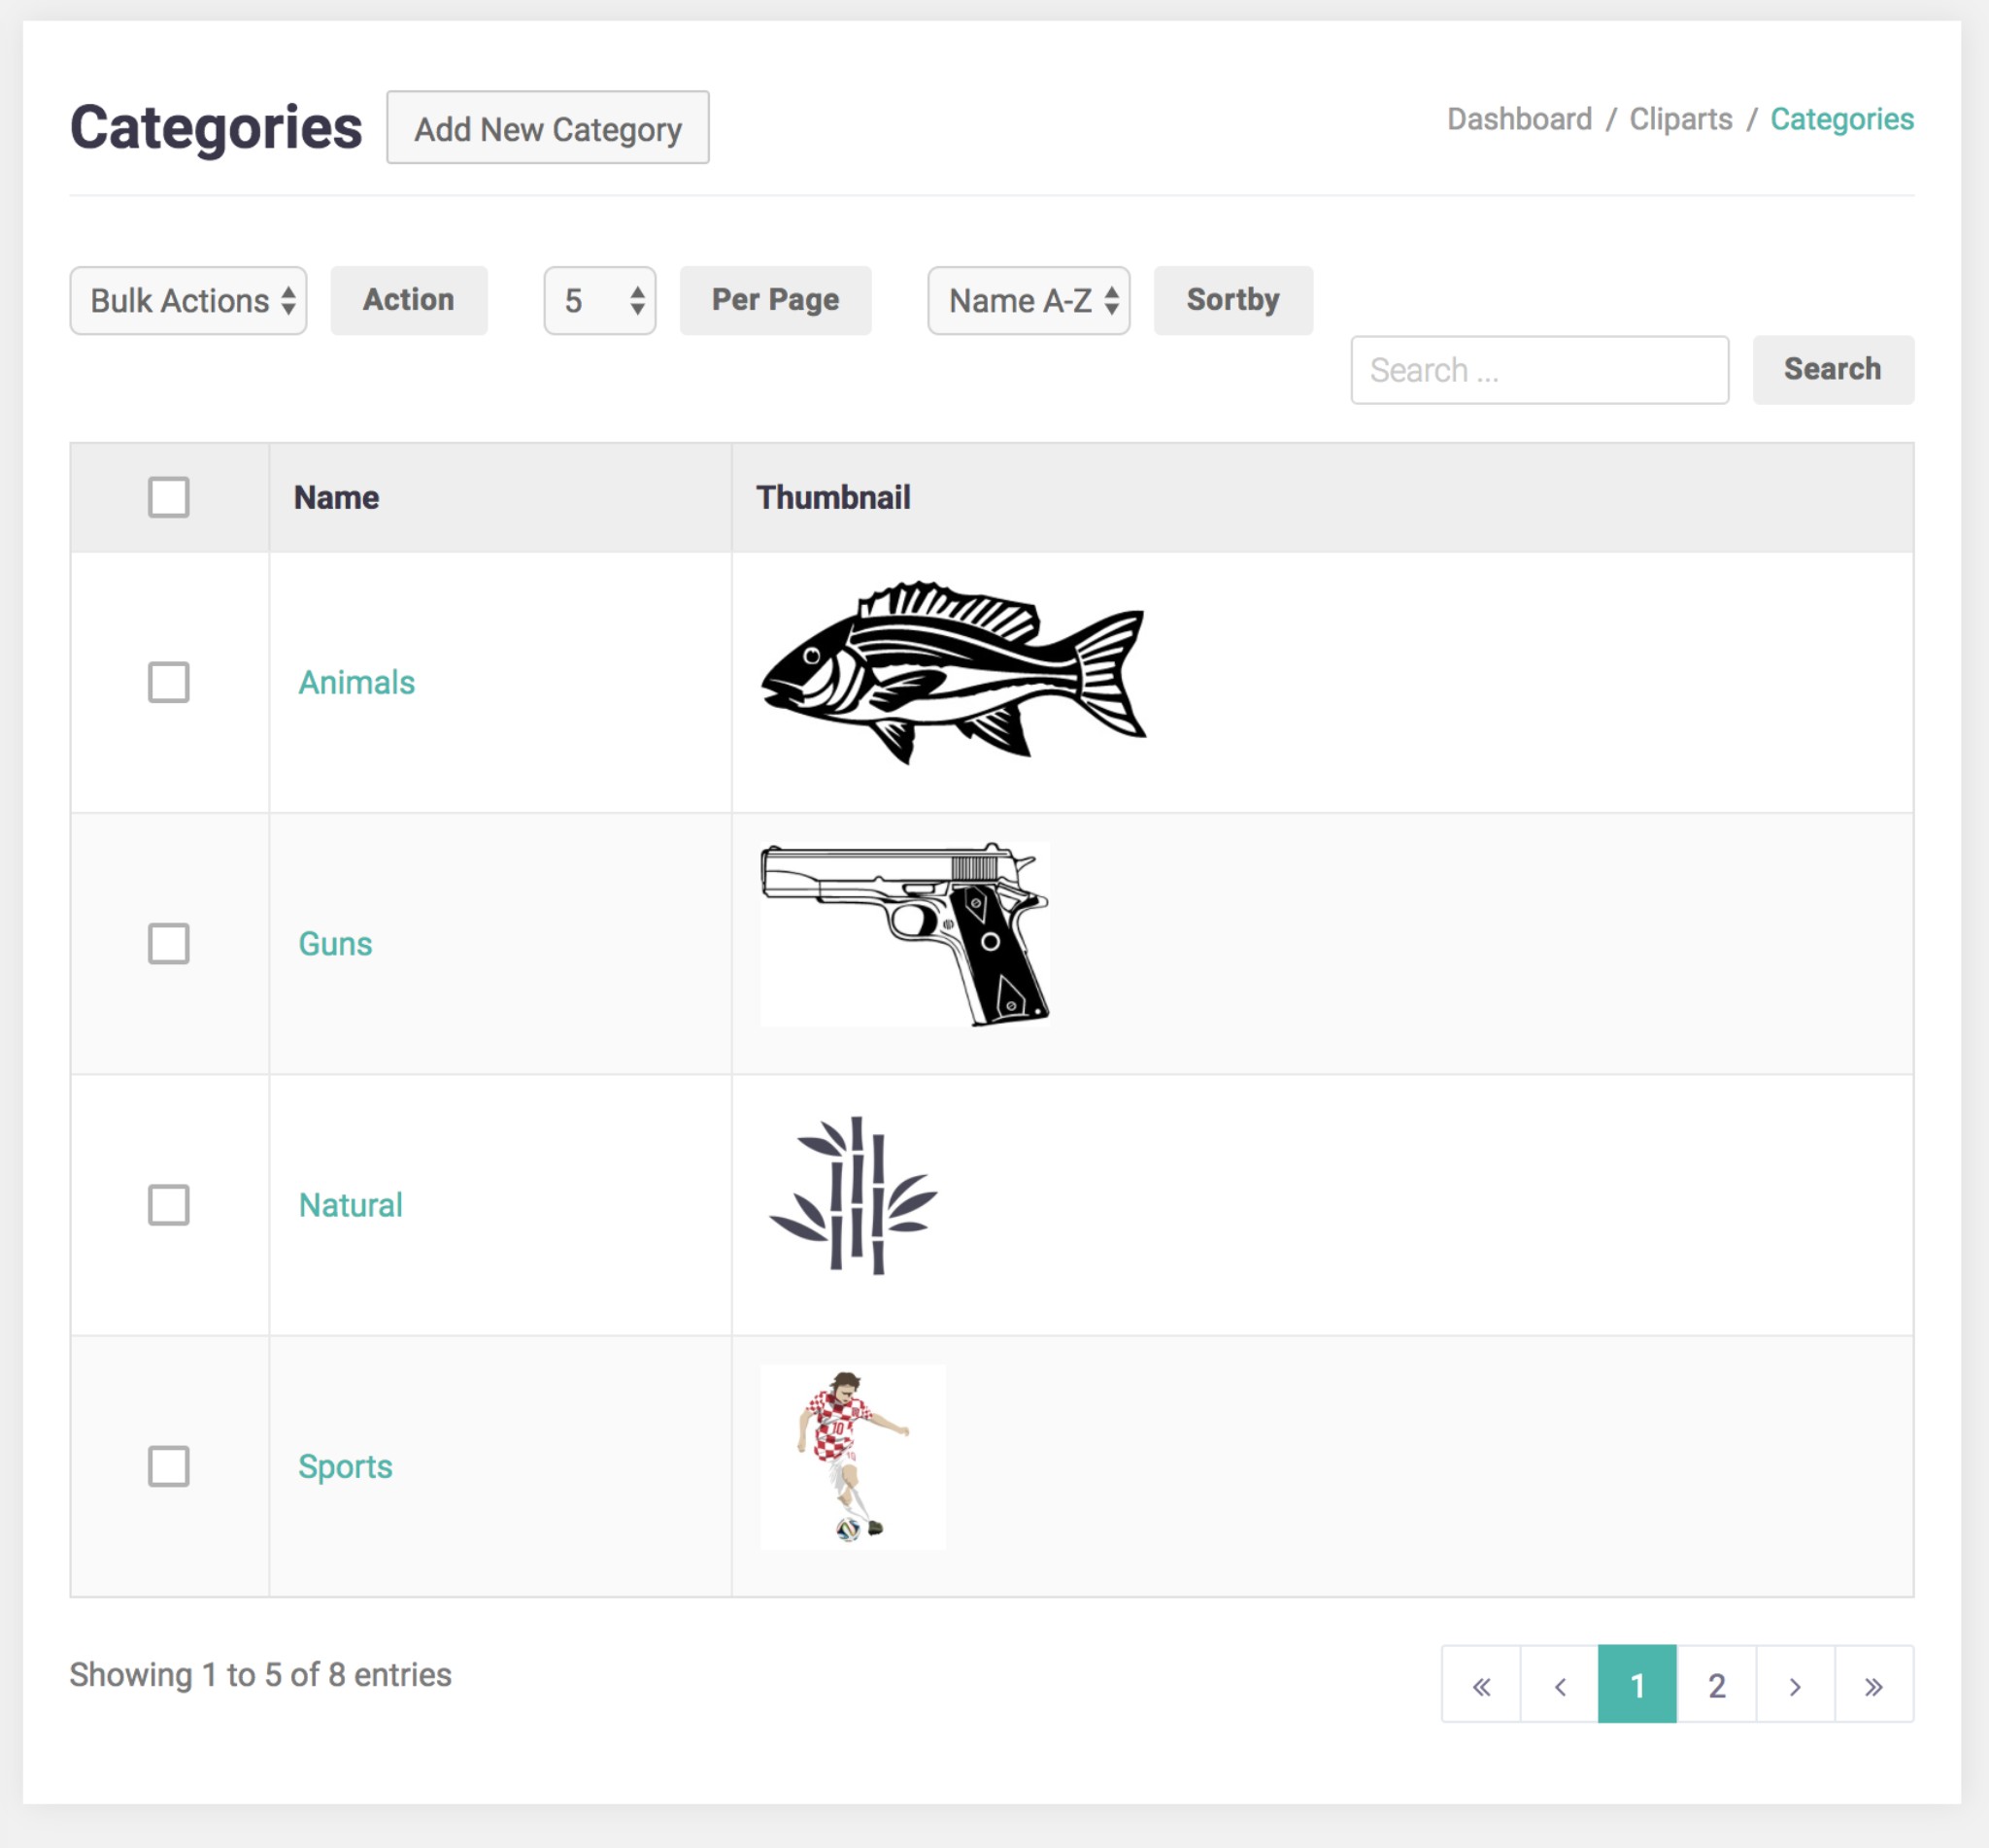Screen dimensions: 1989x1848
Task: Click the bamboo thumbnail image
Action: pos(853,1195)
